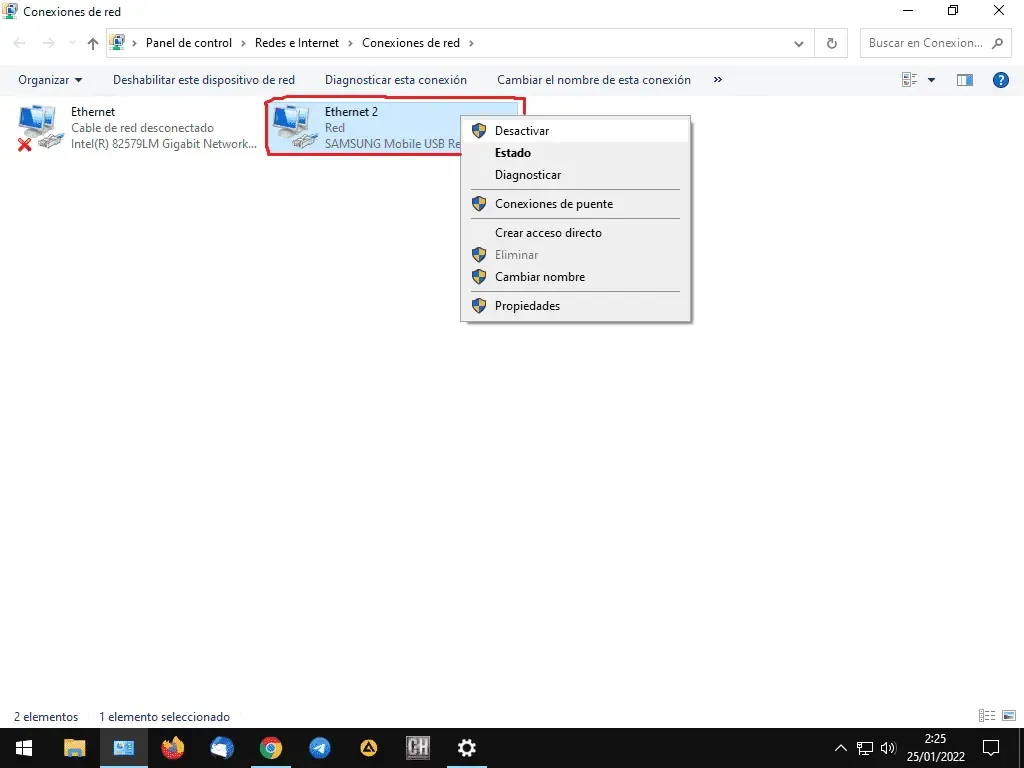1024x768 pixels.
Task: Go back with the back arrow
Action: tap(20, 43)
